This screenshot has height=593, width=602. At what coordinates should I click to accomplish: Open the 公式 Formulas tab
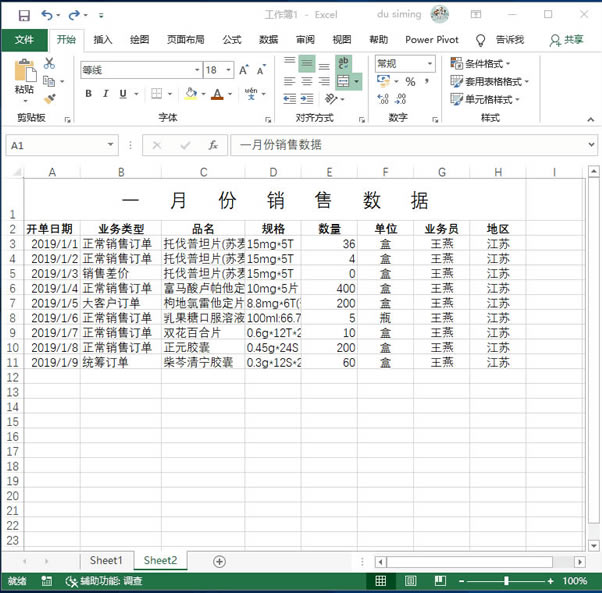[232, 40]
